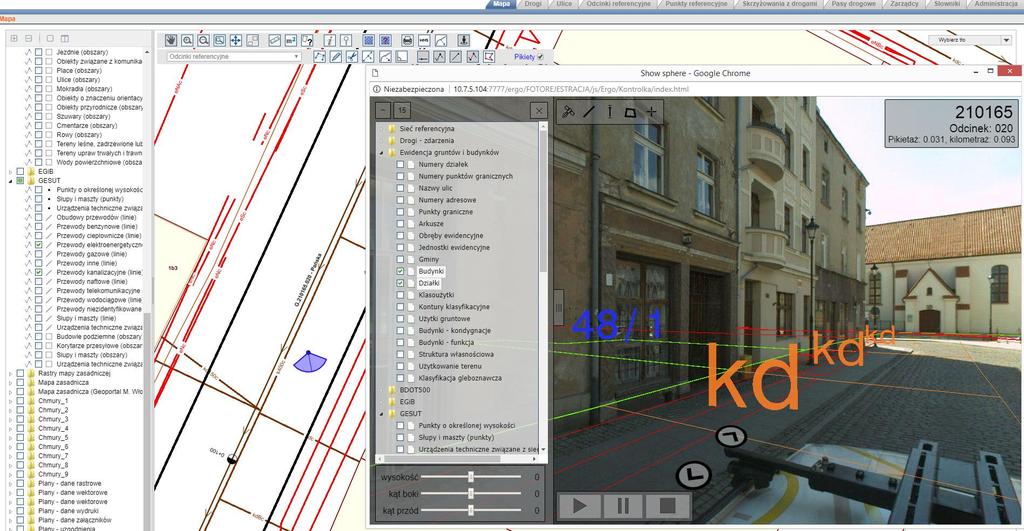The width and height of the screenshot is (1024, 531).
Task: Open the Punkty referencyjne tab
Action: click(696, 4)
